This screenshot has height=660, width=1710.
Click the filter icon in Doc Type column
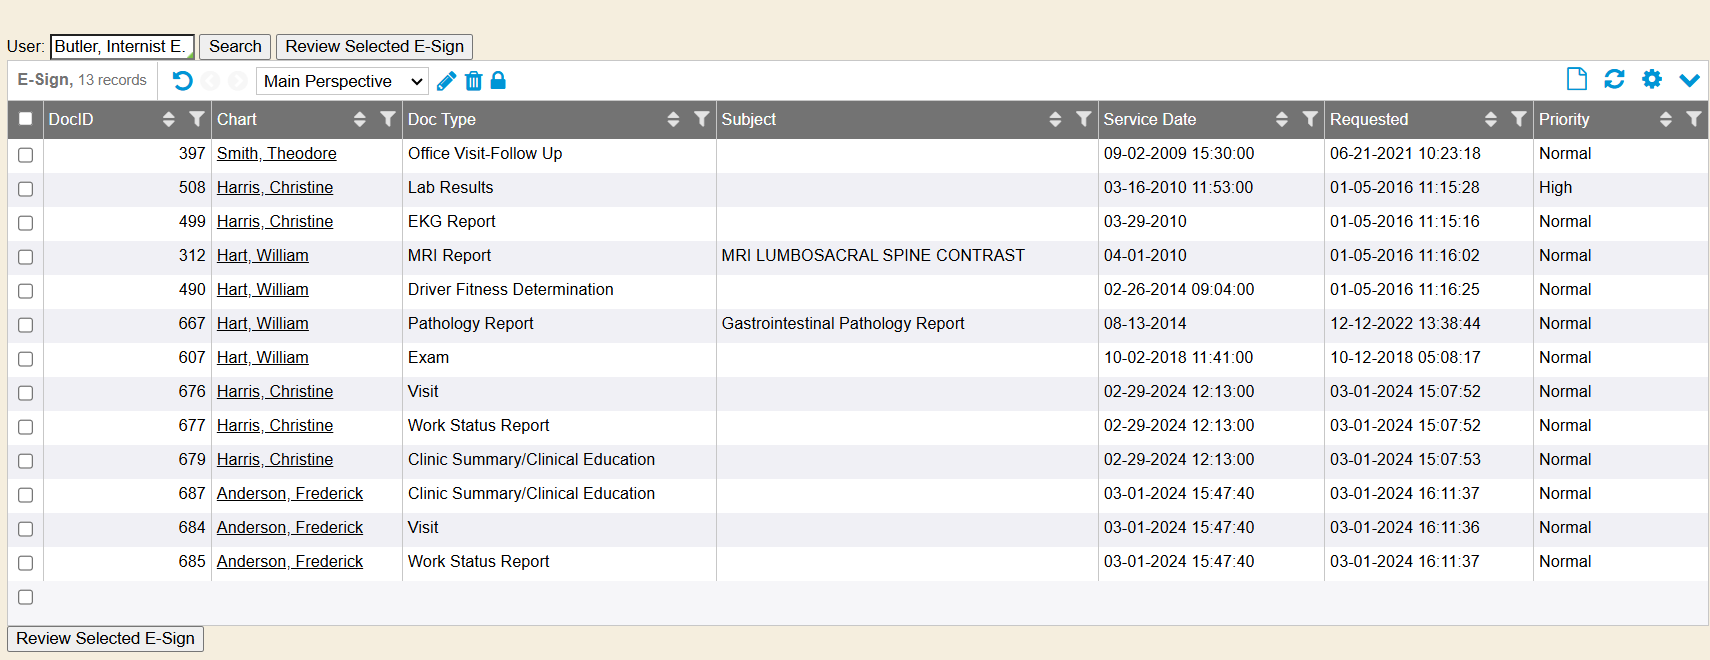pos(702,119)
